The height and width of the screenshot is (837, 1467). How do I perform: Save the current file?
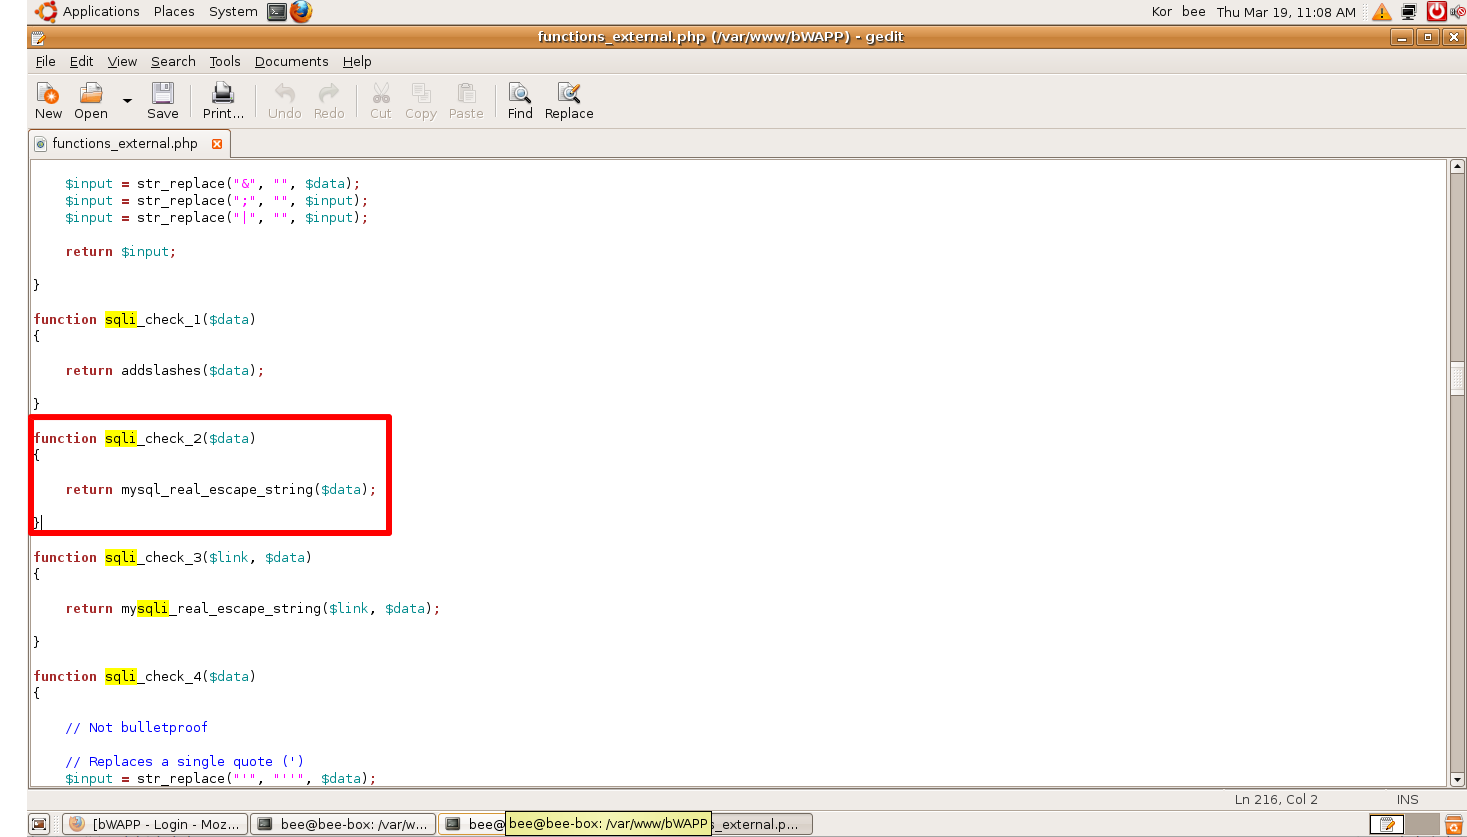click(163, 101)
